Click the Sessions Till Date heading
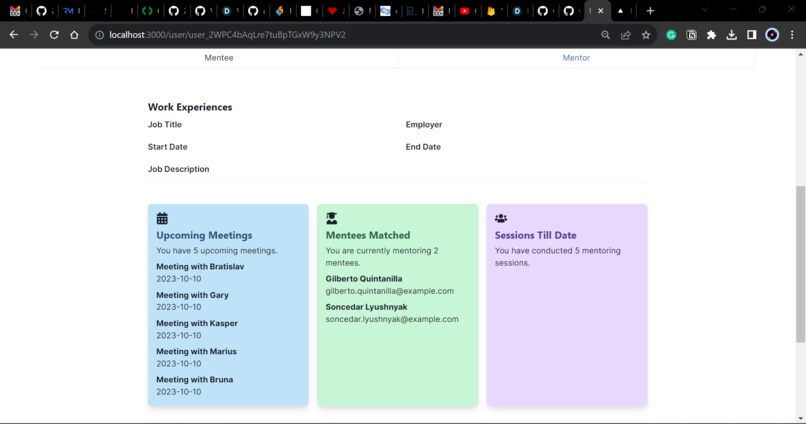Viewport: 806px width, 424px height. (536, 235)
